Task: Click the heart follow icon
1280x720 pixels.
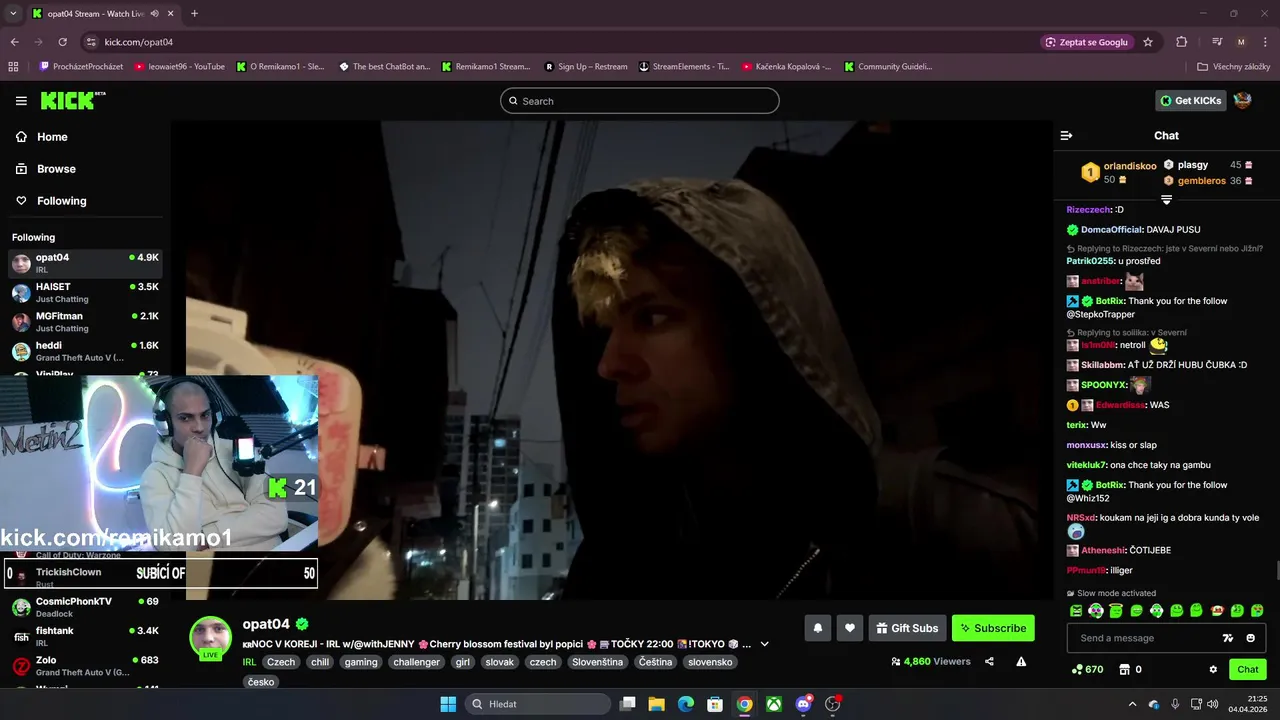Action: point(850,628)
